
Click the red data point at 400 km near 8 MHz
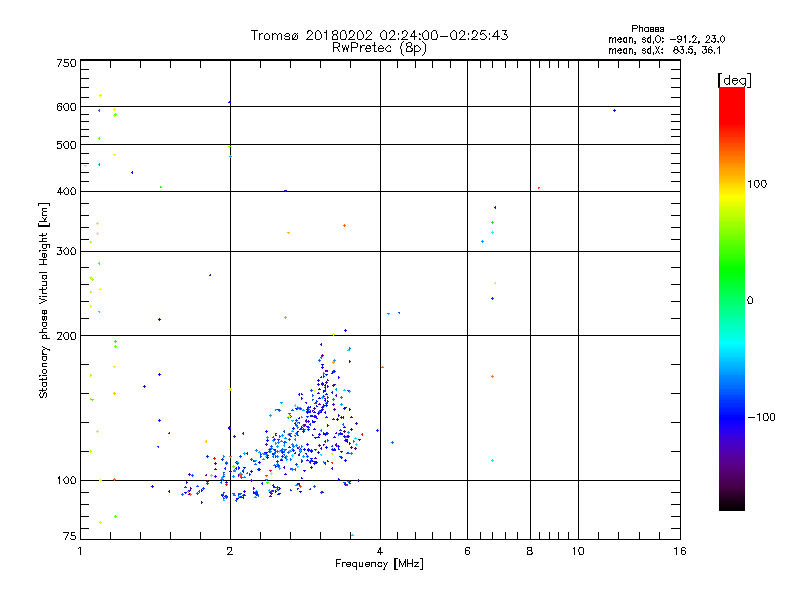pos(539,188)
